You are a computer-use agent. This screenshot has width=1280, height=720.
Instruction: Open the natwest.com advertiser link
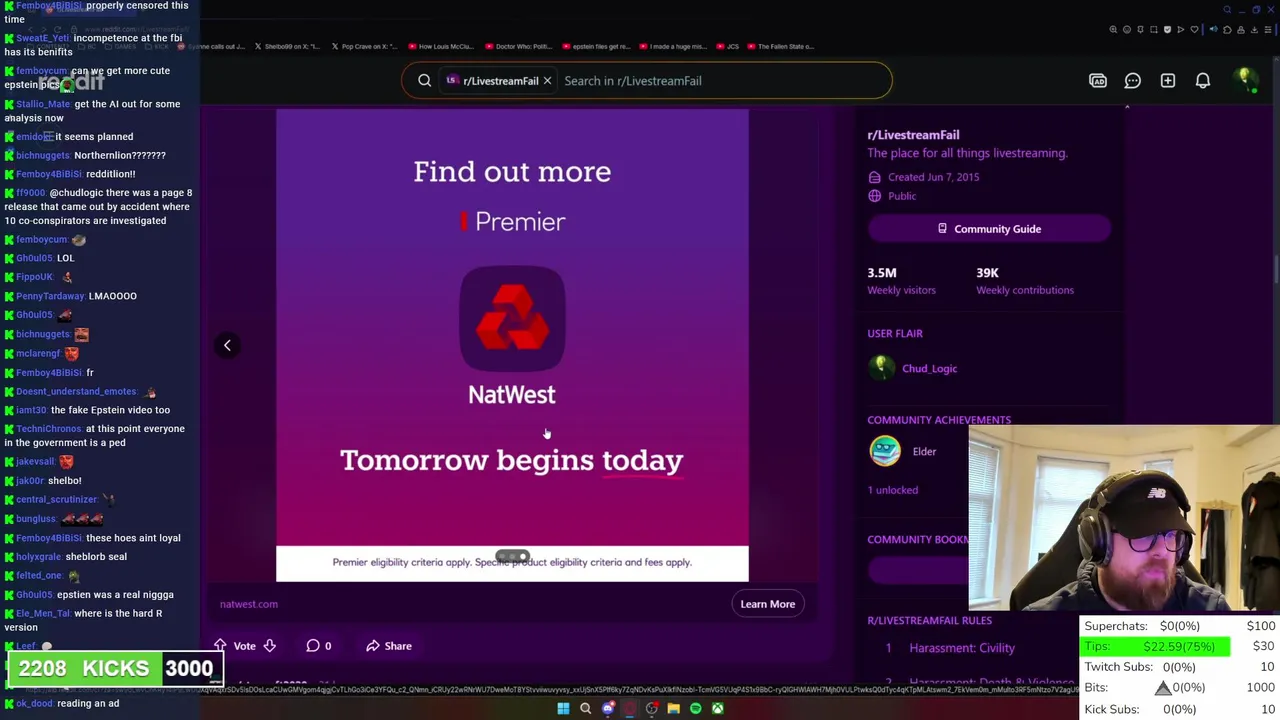coord(249,604)
